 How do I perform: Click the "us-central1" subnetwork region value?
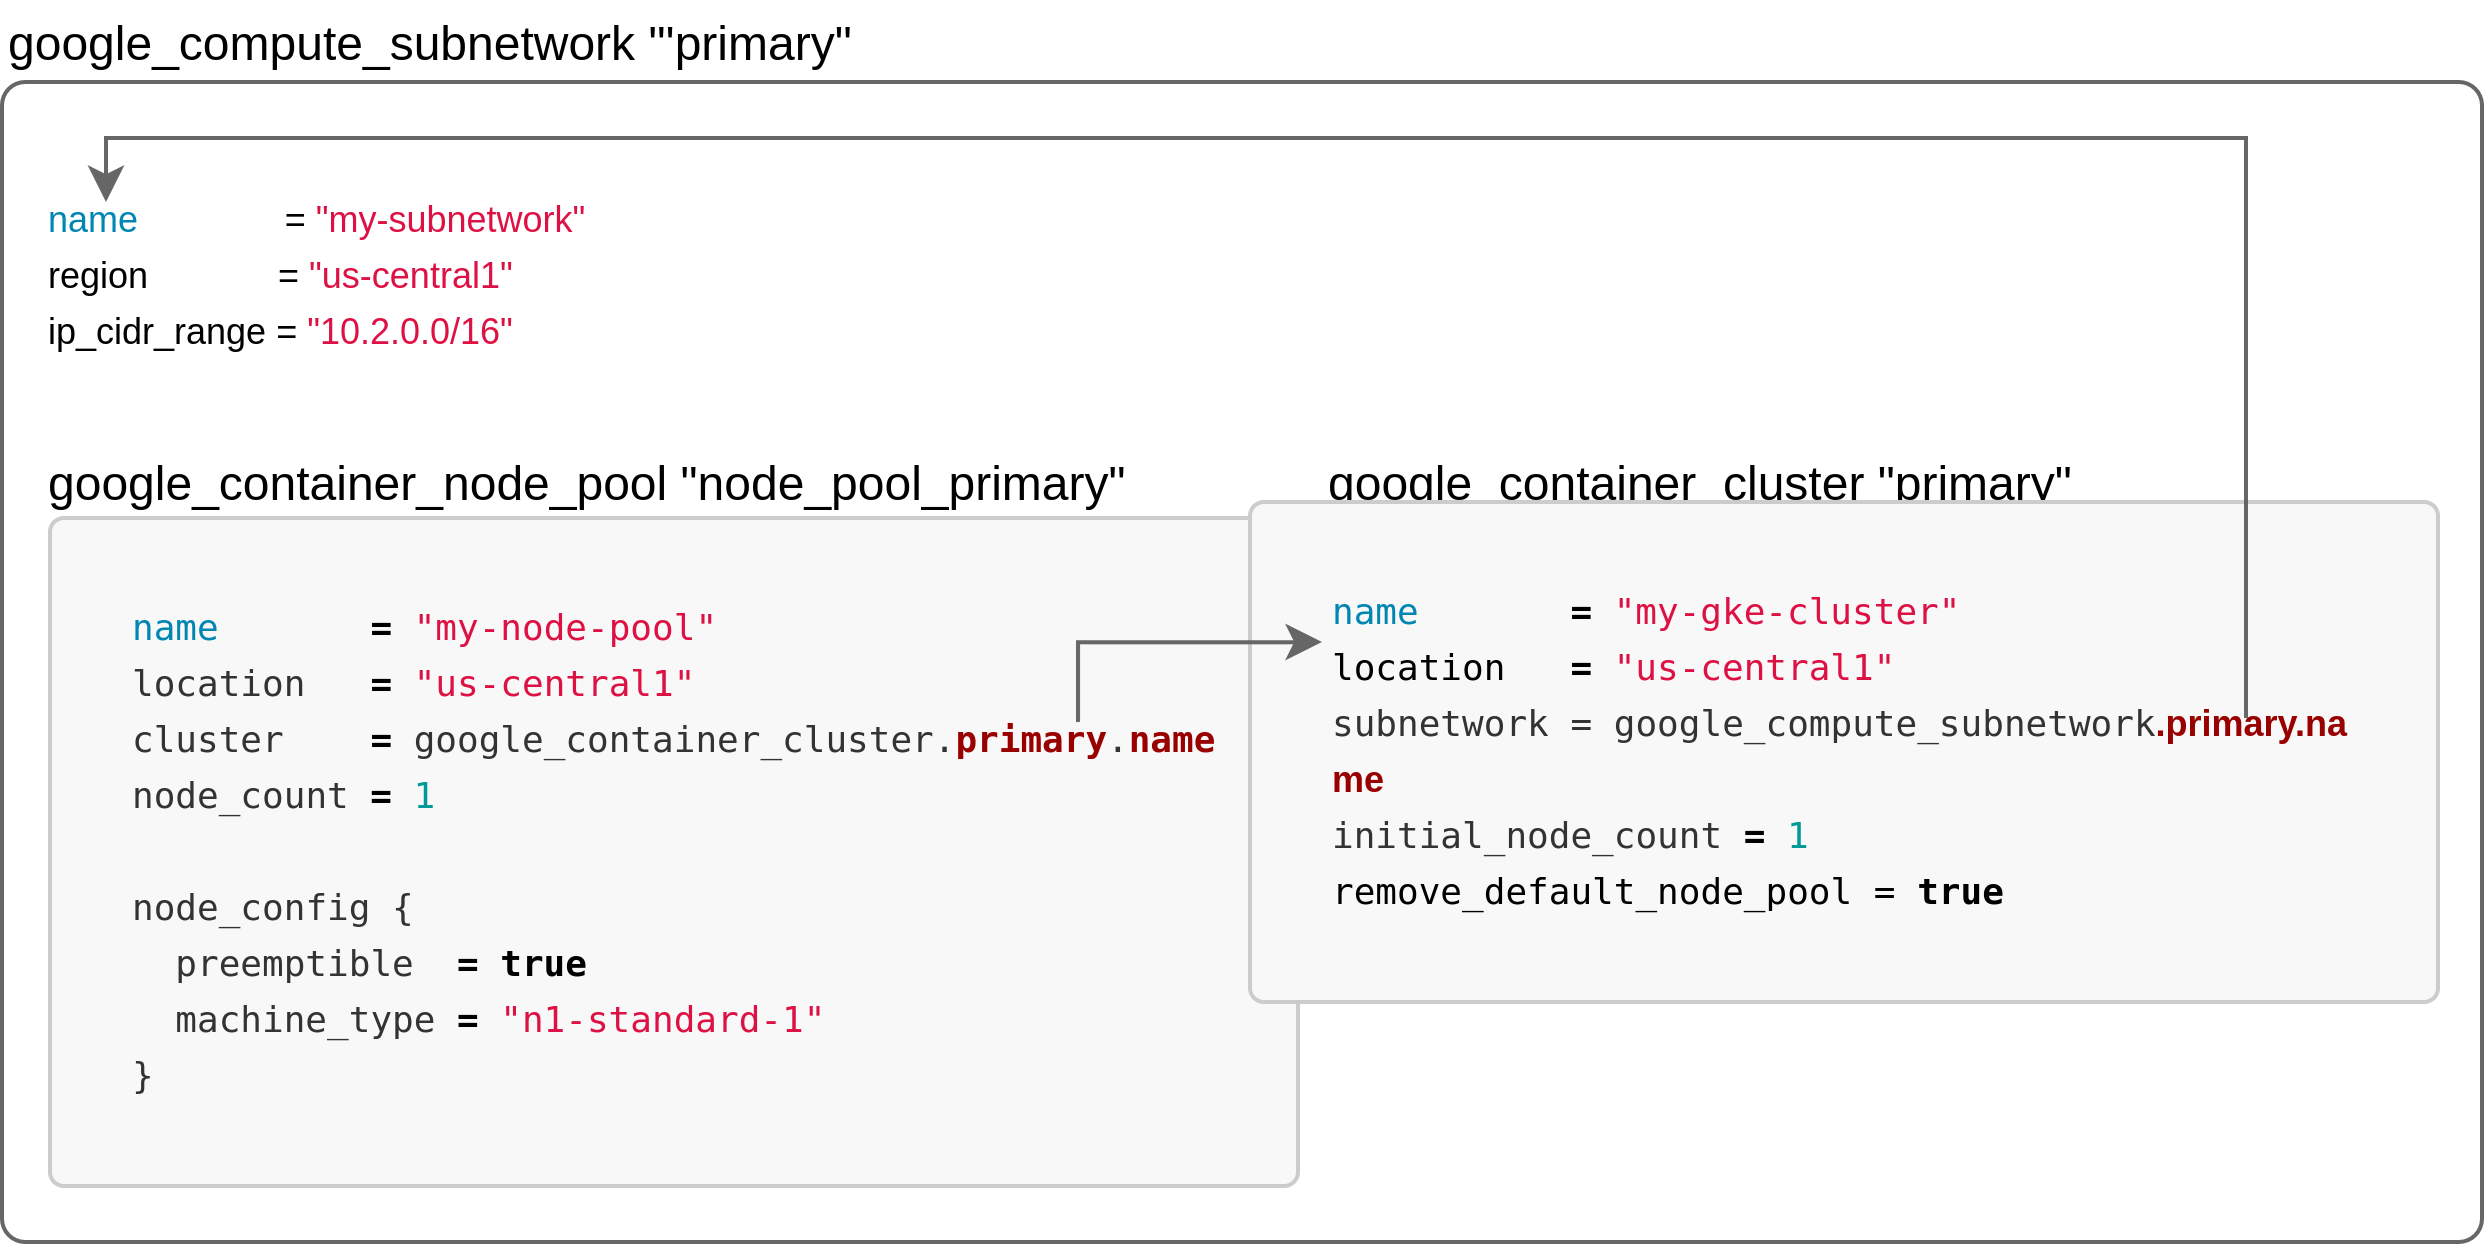410,276
